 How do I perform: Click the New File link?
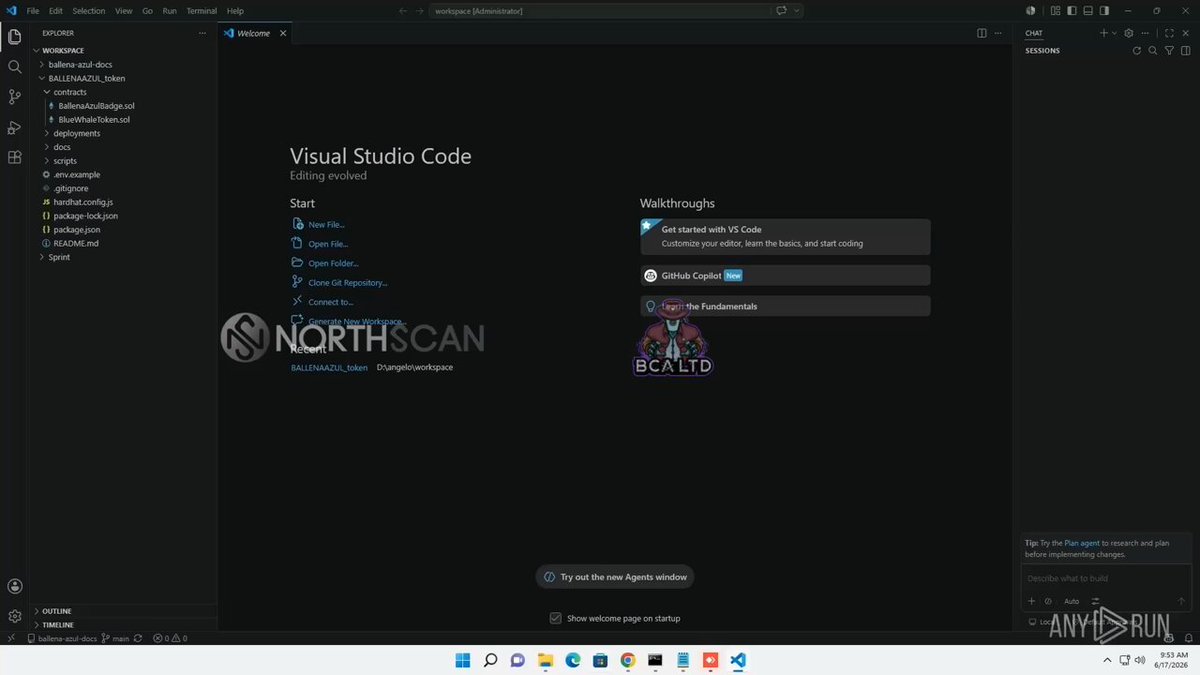coord(327,225)
